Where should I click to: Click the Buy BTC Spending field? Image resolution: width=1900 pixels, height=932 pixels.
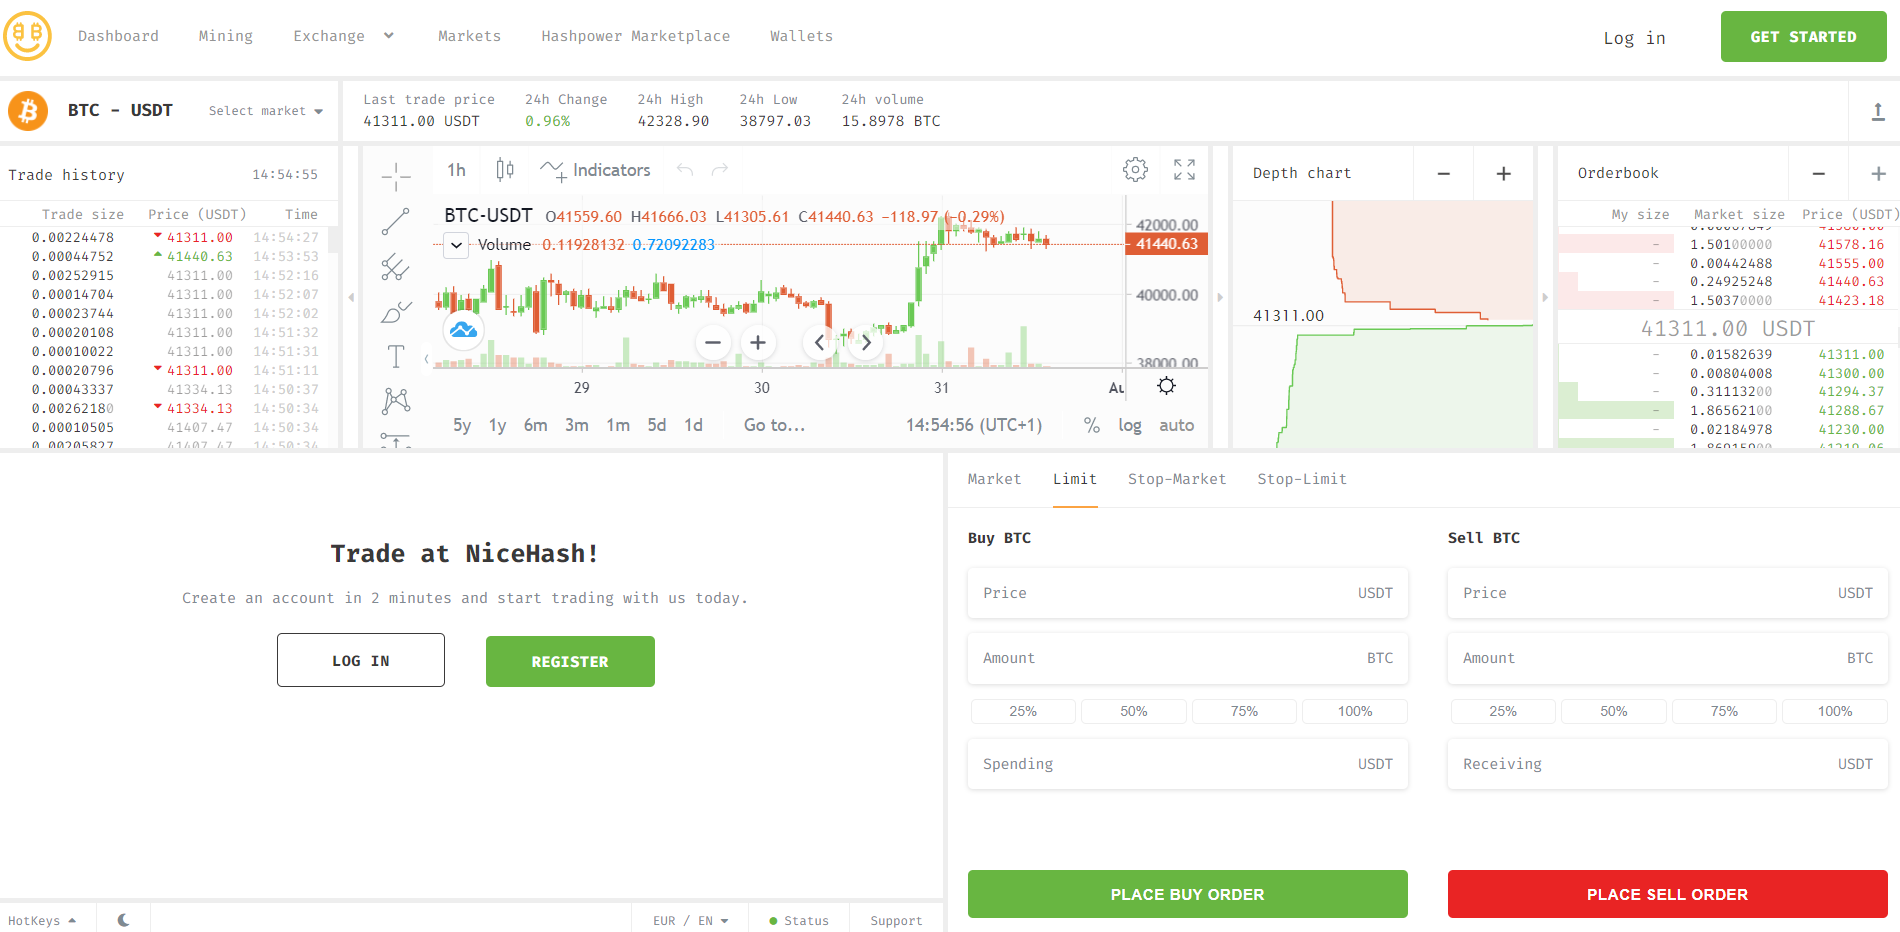[x=1187, y=764]
